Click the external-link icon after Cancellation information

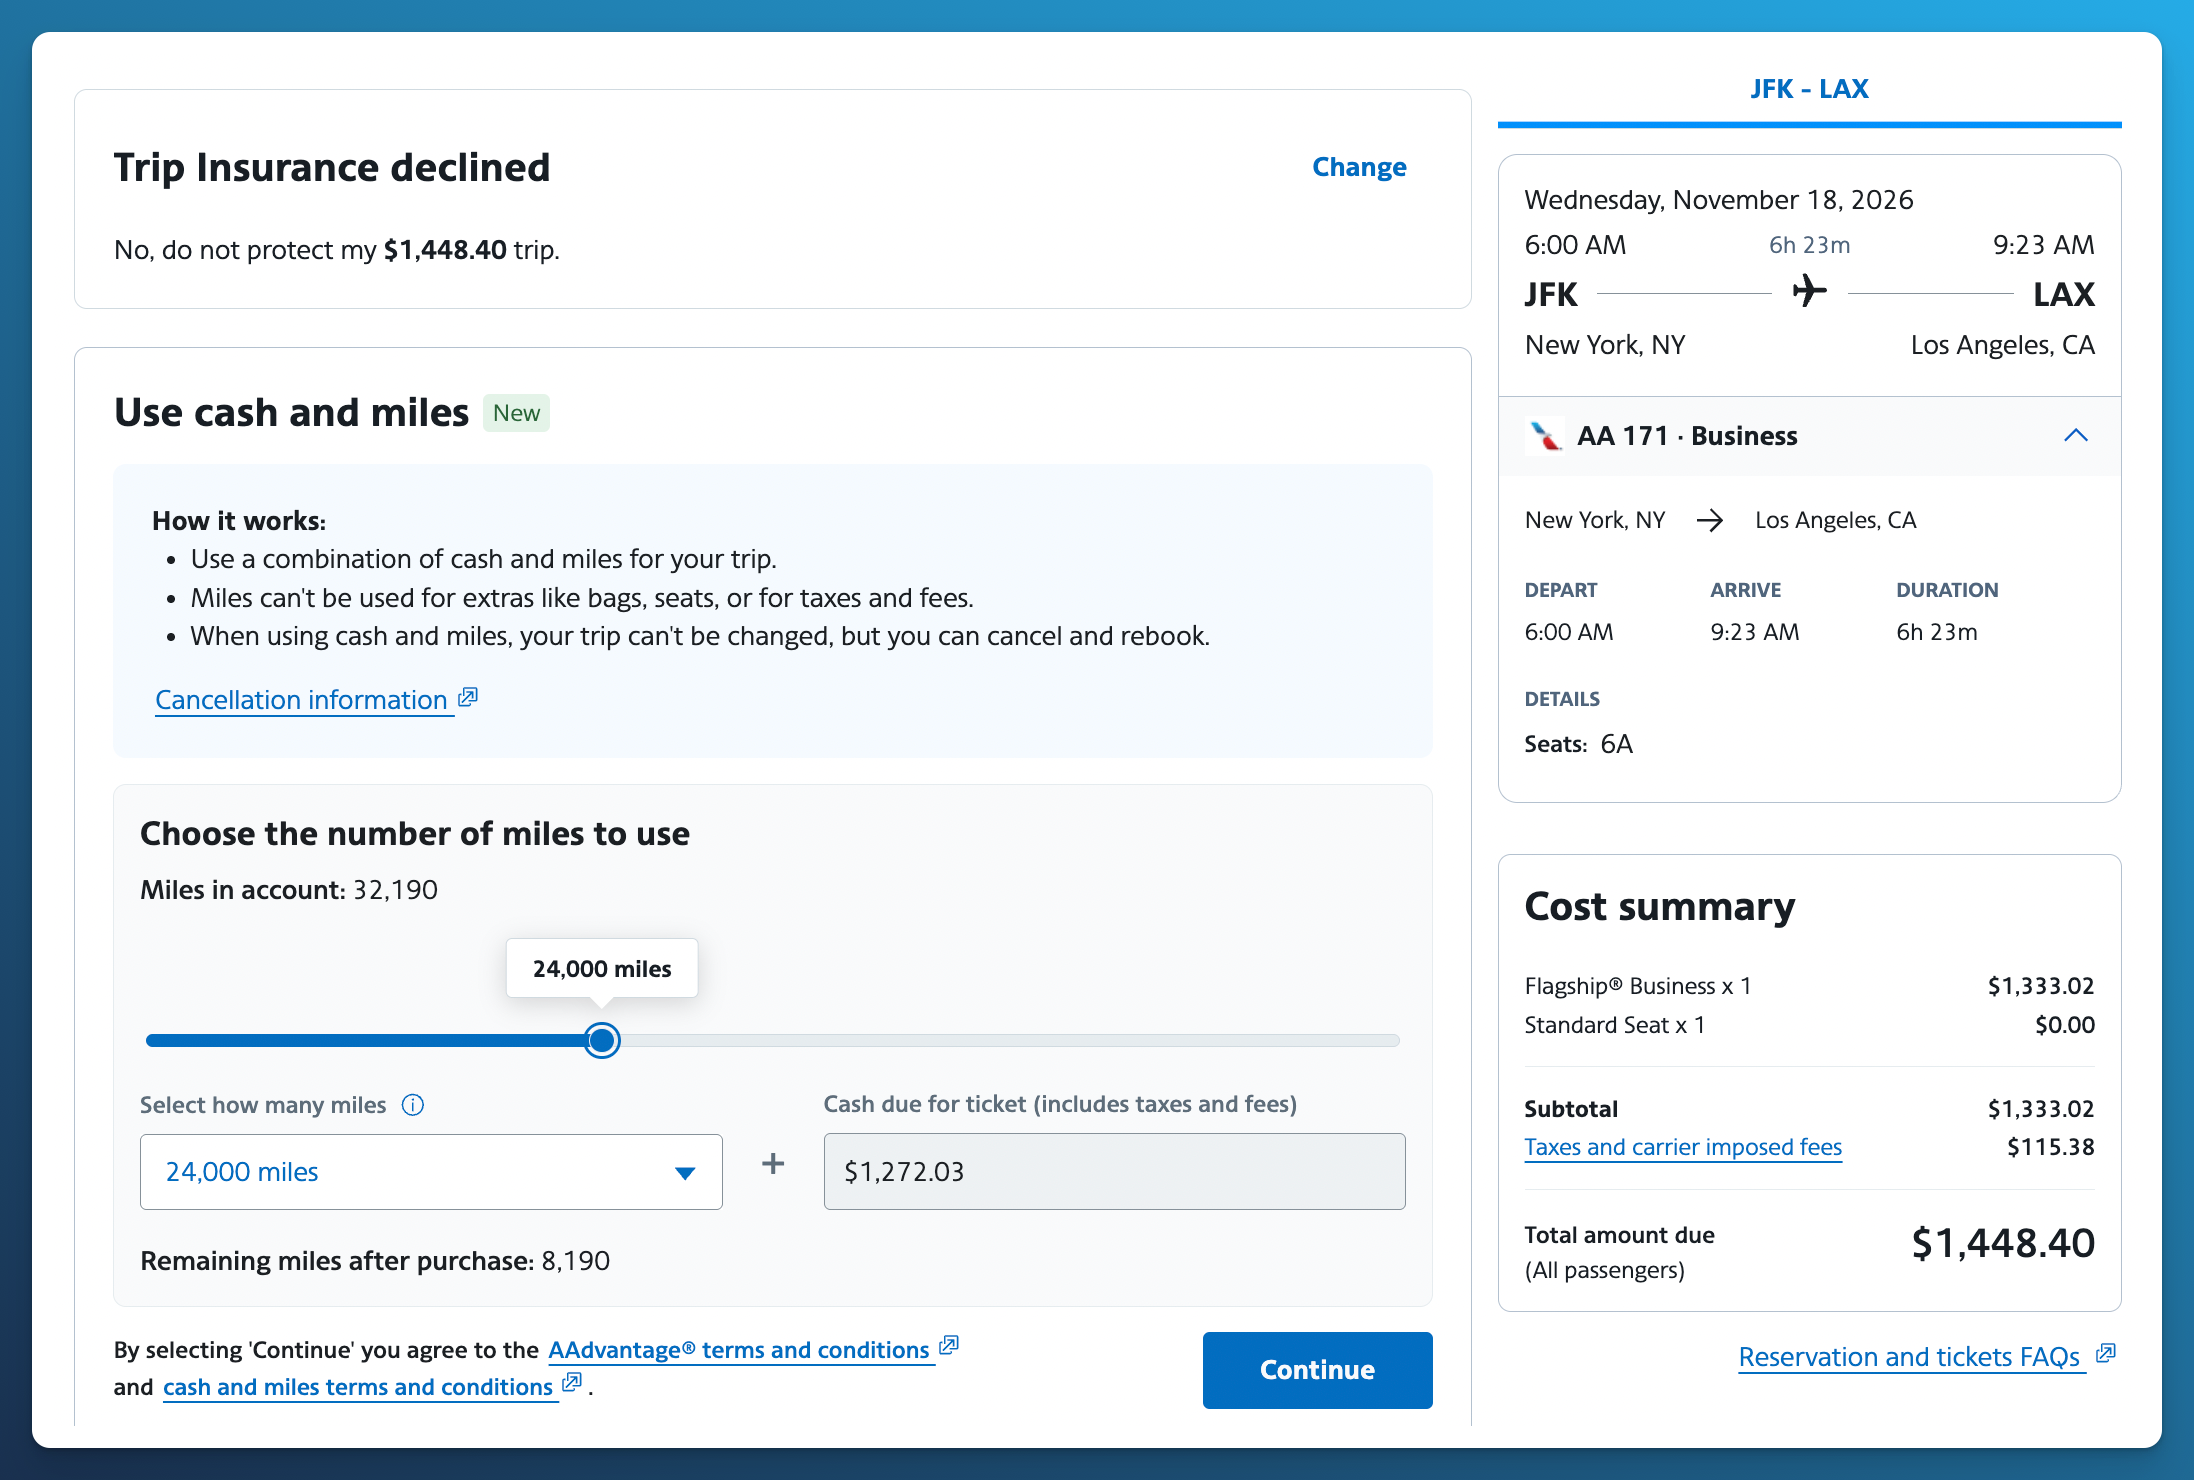(468, 697)
